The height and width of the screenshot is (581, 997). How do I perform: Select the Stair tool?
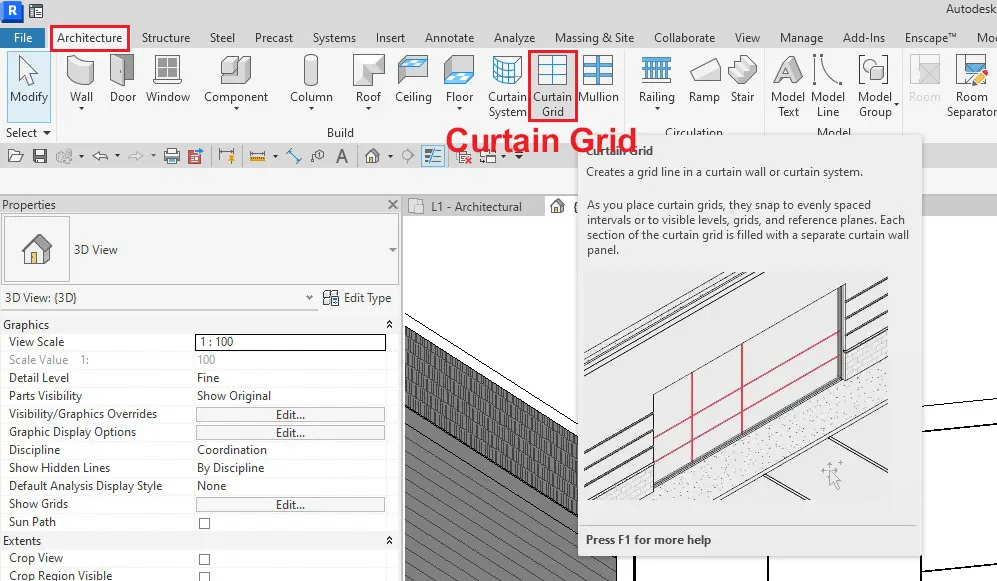pos(742,79)
